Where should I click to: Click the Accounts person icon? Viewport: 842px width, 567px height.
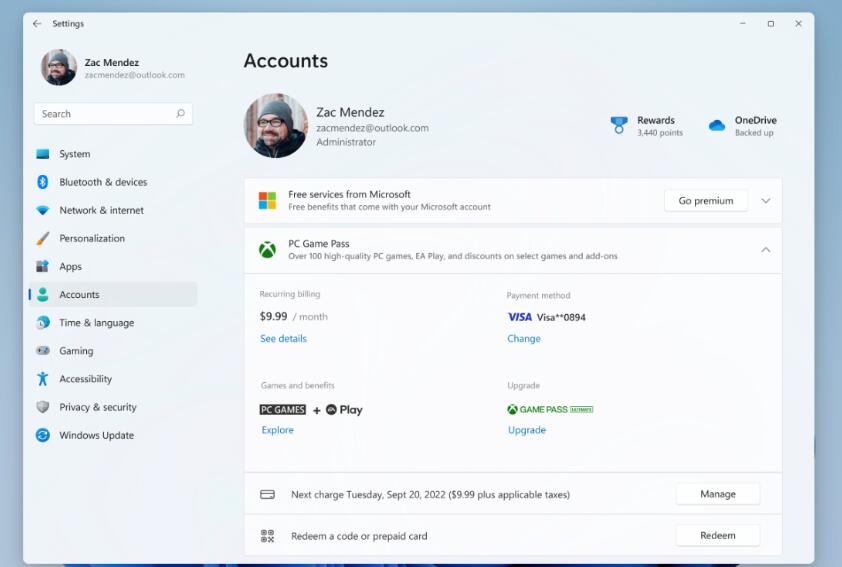pos(43,294)
